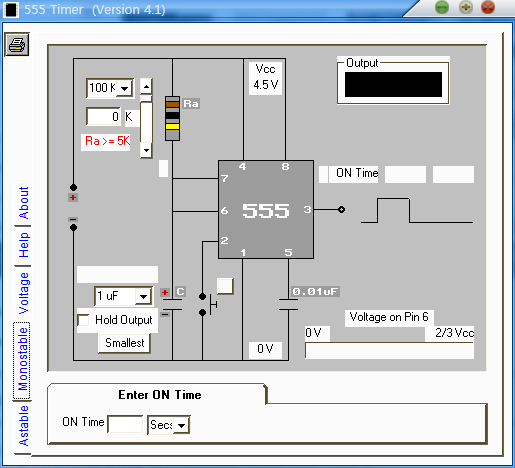This screenshot has height=468, width=515.
Task: Switch to the Monostable tab
Action: [22, 360]
